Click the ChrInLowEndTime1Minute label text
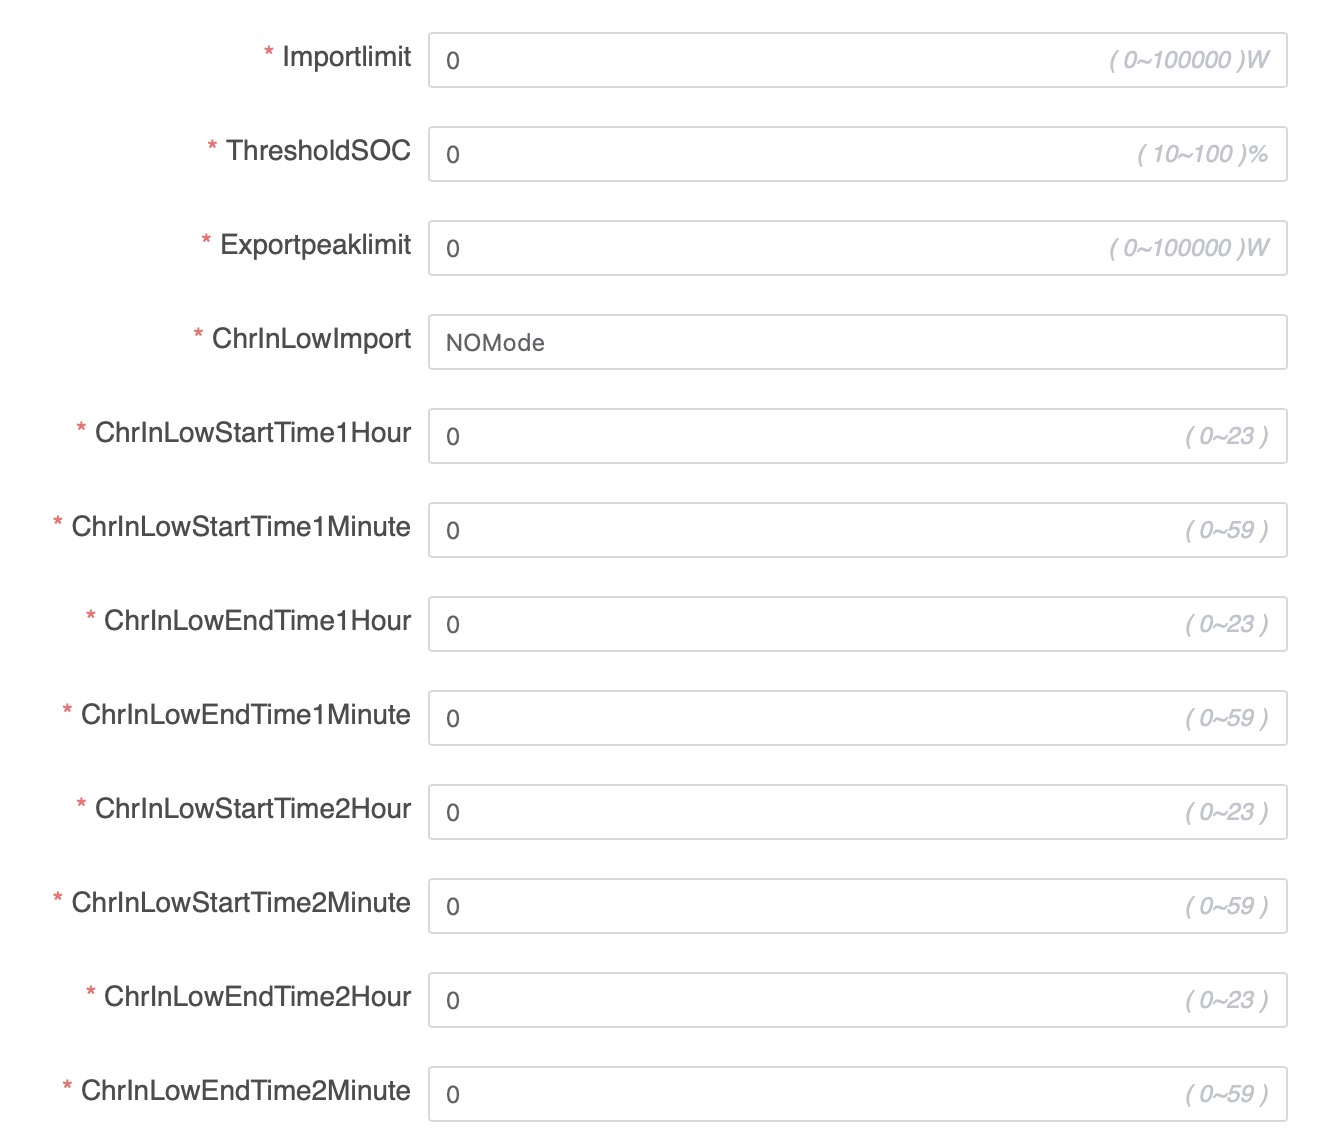Viewport: 1330px width, 1148px height. coord(246,715)
